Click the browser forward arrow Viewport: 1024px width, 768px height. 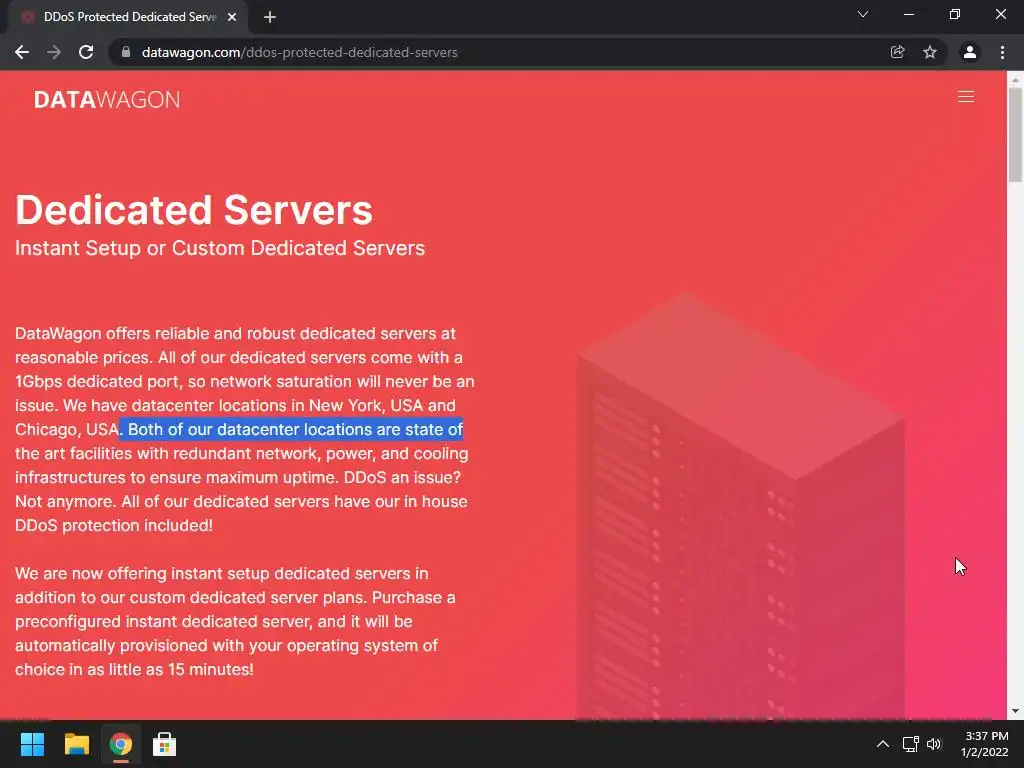pos(54,52)
